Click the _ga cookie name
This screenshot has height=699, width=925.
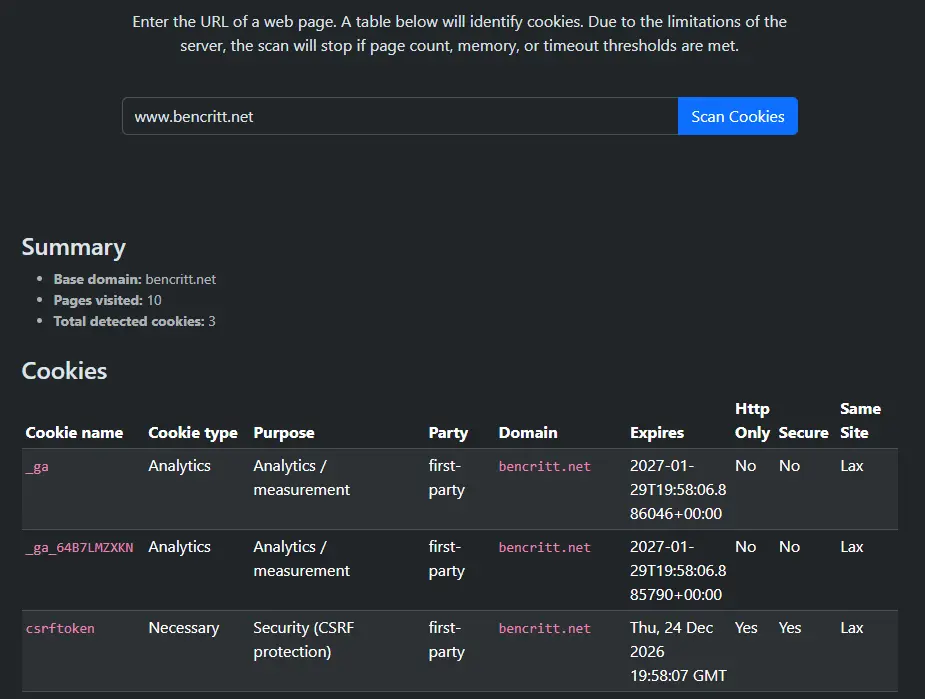tap(37, 467)
